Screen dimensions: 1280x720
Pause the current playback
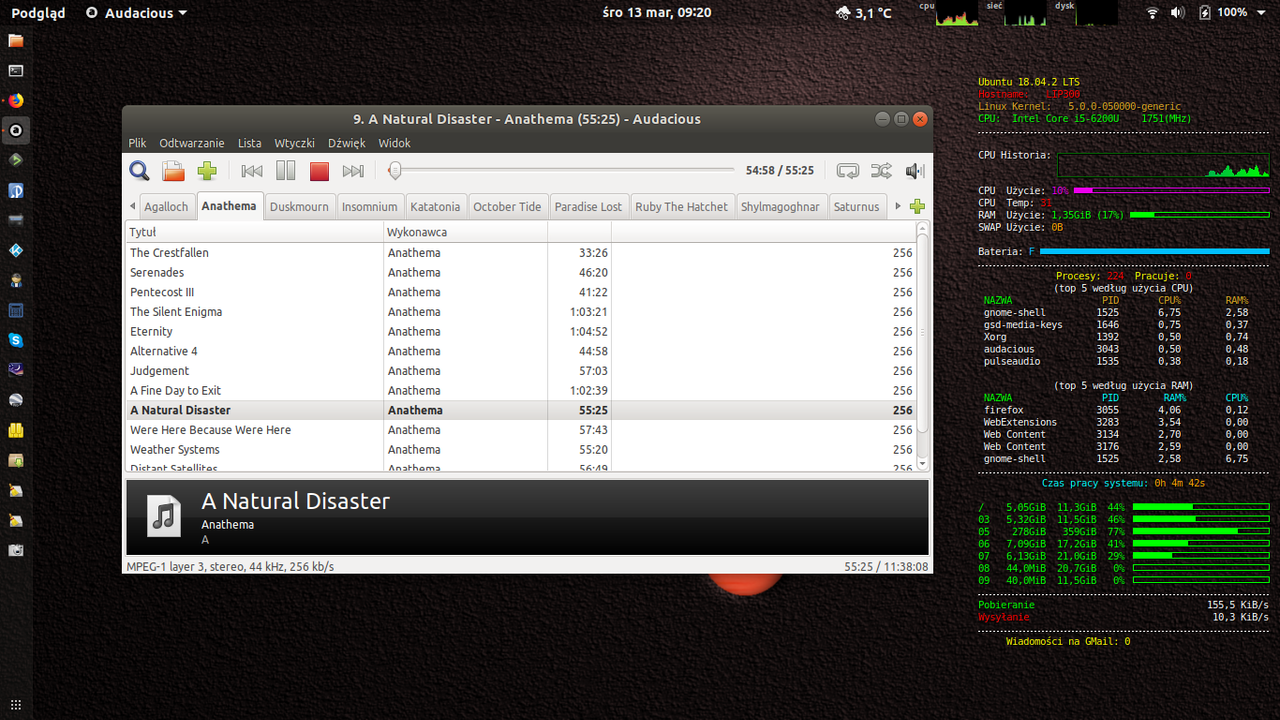pyautogui.click(x=286, y=171)
